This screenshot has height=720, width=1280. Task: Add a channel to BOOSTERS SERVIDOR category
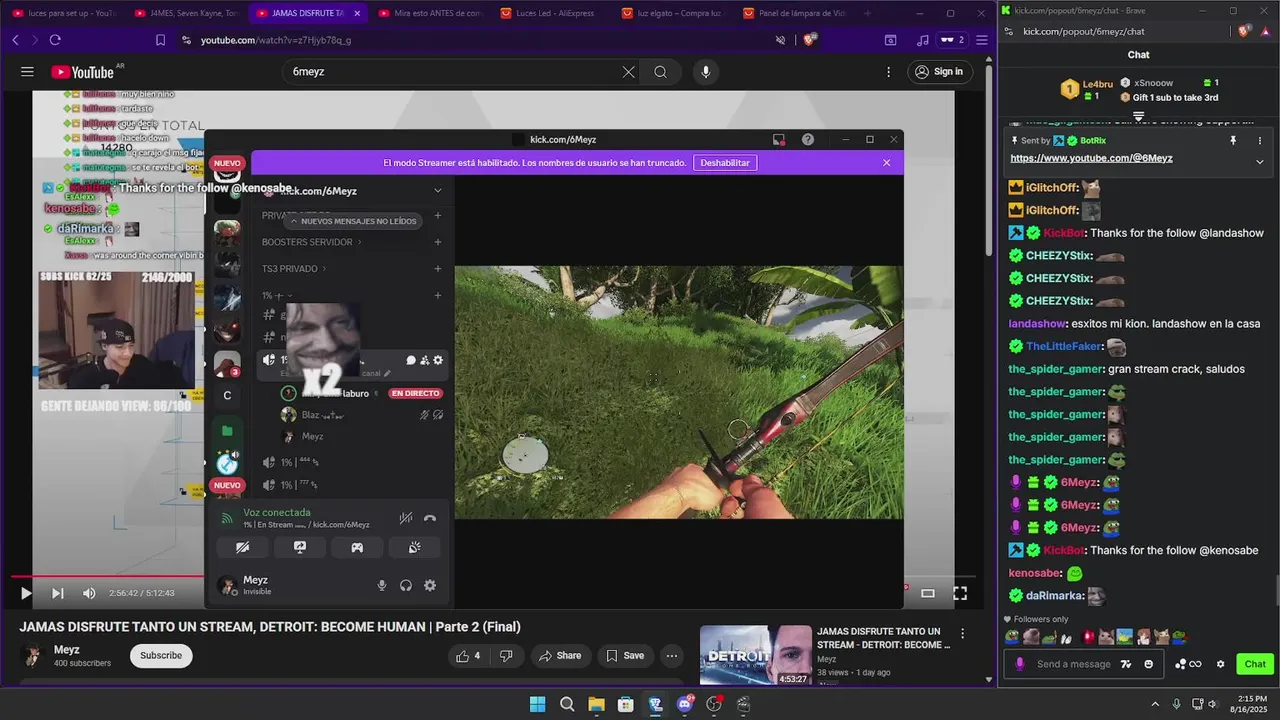tap(437, 242)
